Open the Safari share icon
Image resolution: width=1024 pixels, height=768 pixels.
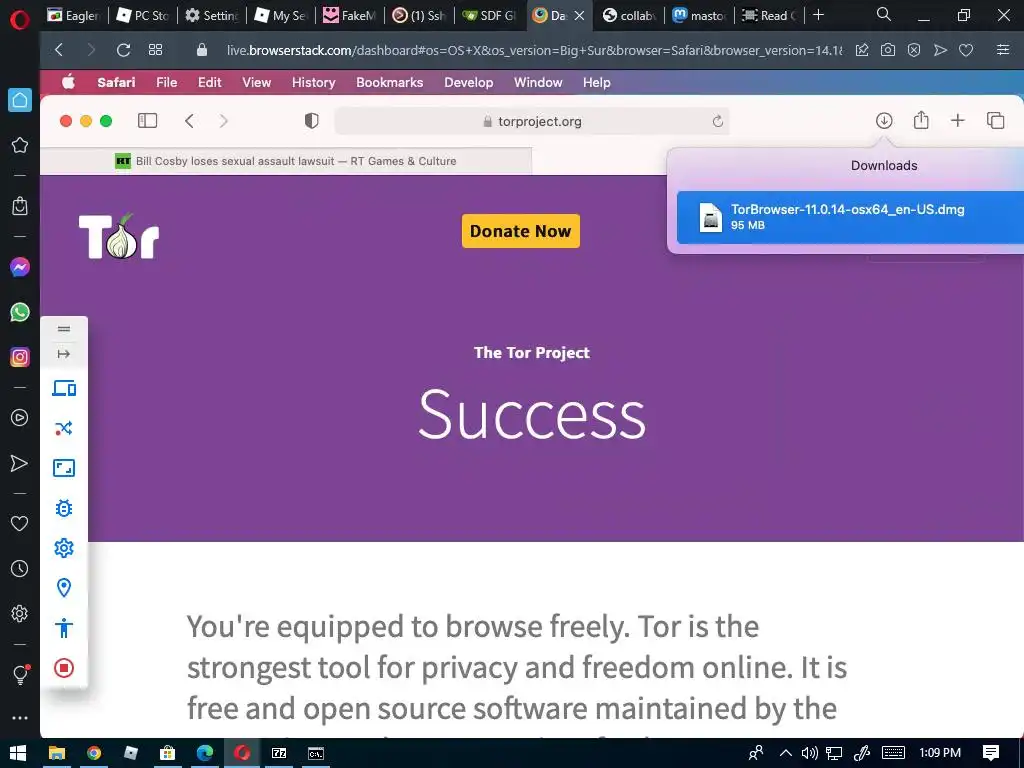[x=921, y=120]
